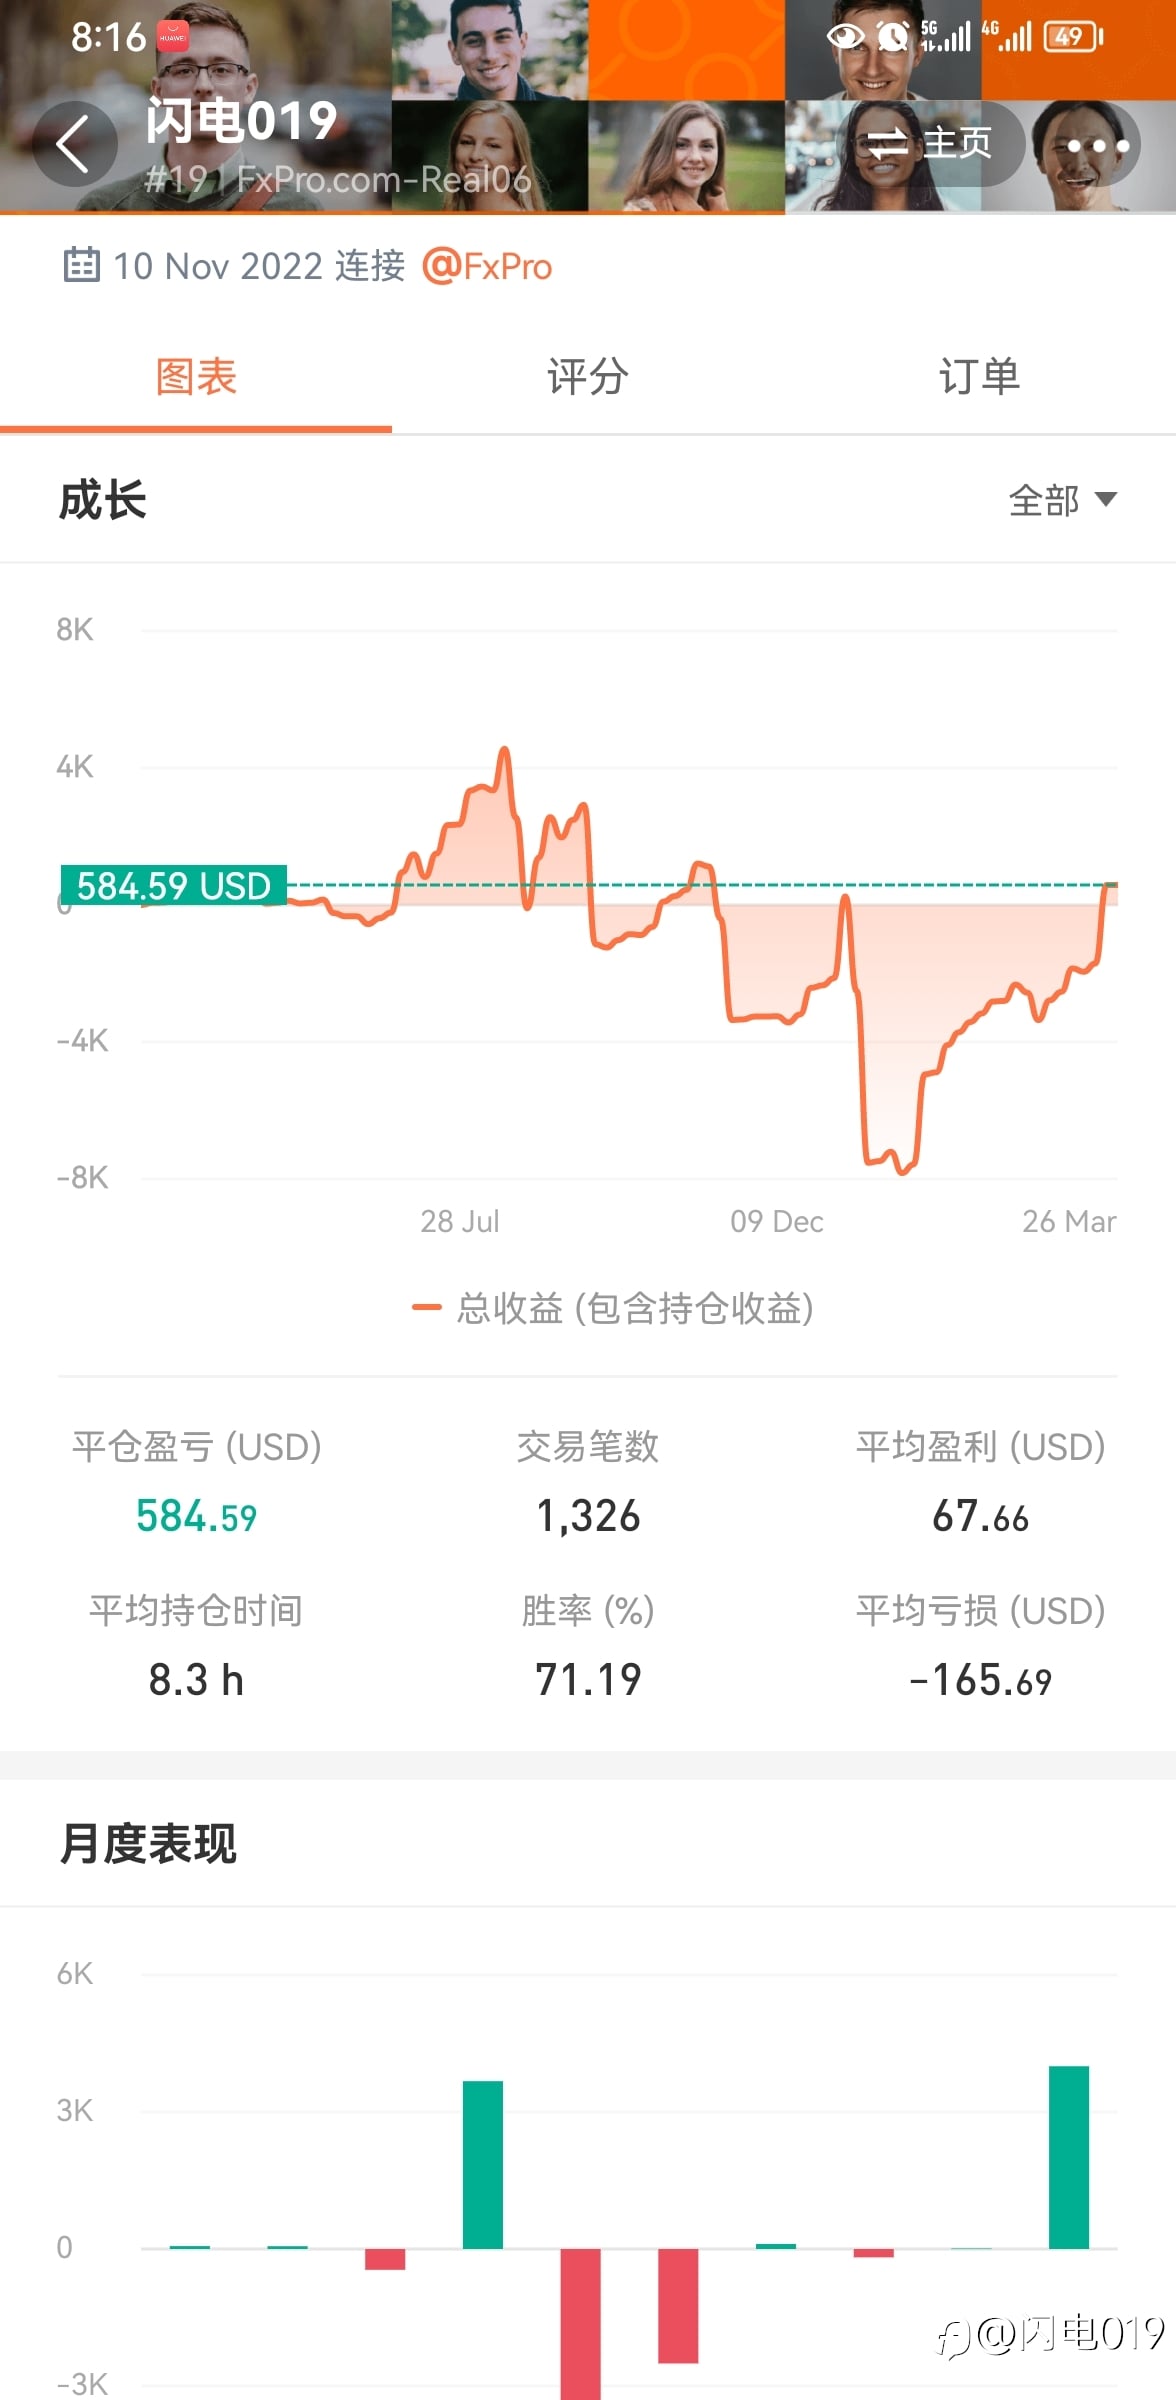Tap the 交易笔数 value 1,326

point(588,1516)
